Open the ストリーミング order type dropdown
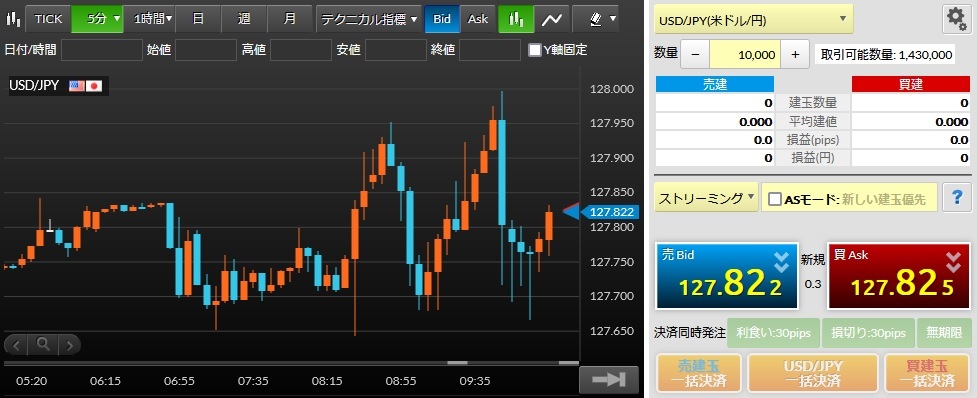 pyautogui.click(x=706, y=198)
